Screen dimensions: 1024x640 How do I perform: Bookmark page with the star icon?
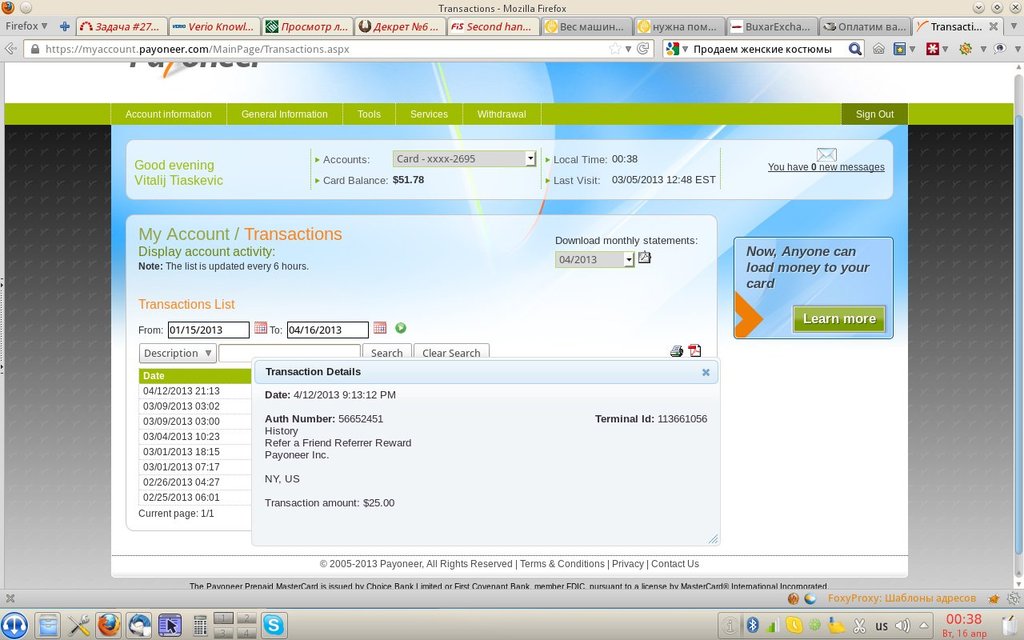[614, 48]
